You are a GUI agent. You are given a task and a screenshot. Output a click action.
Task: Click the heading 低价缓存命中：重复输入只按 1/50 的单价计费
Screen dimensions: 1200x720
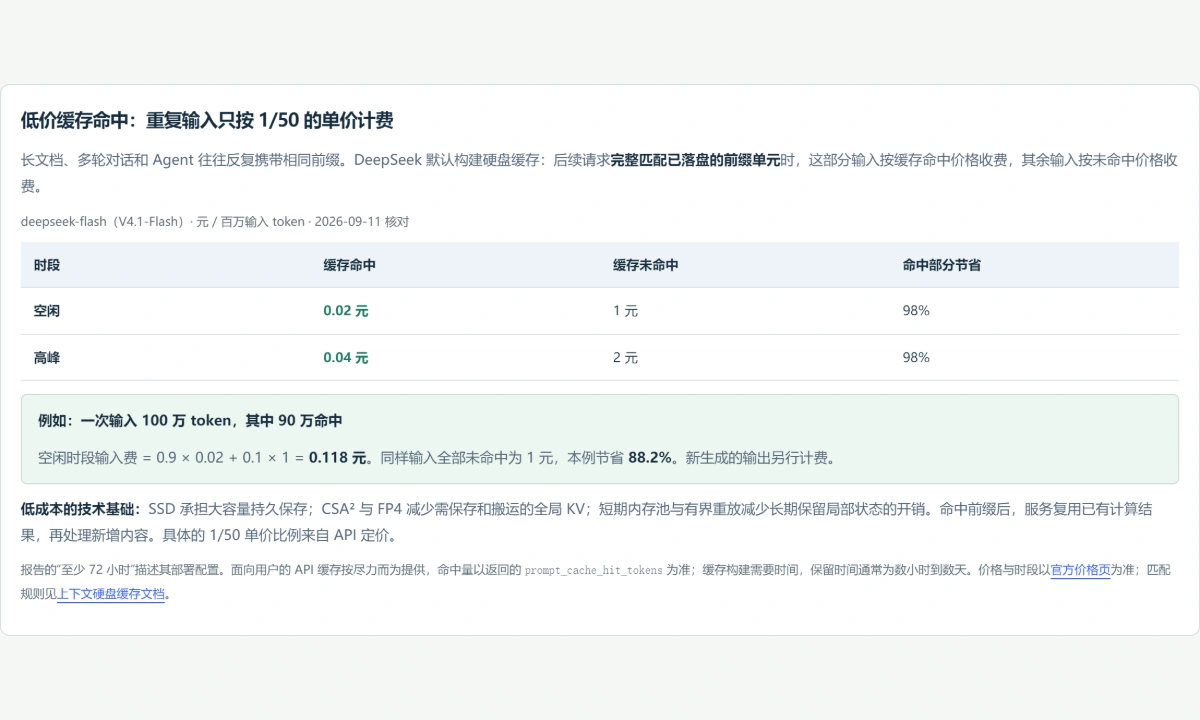coord(207,121)
